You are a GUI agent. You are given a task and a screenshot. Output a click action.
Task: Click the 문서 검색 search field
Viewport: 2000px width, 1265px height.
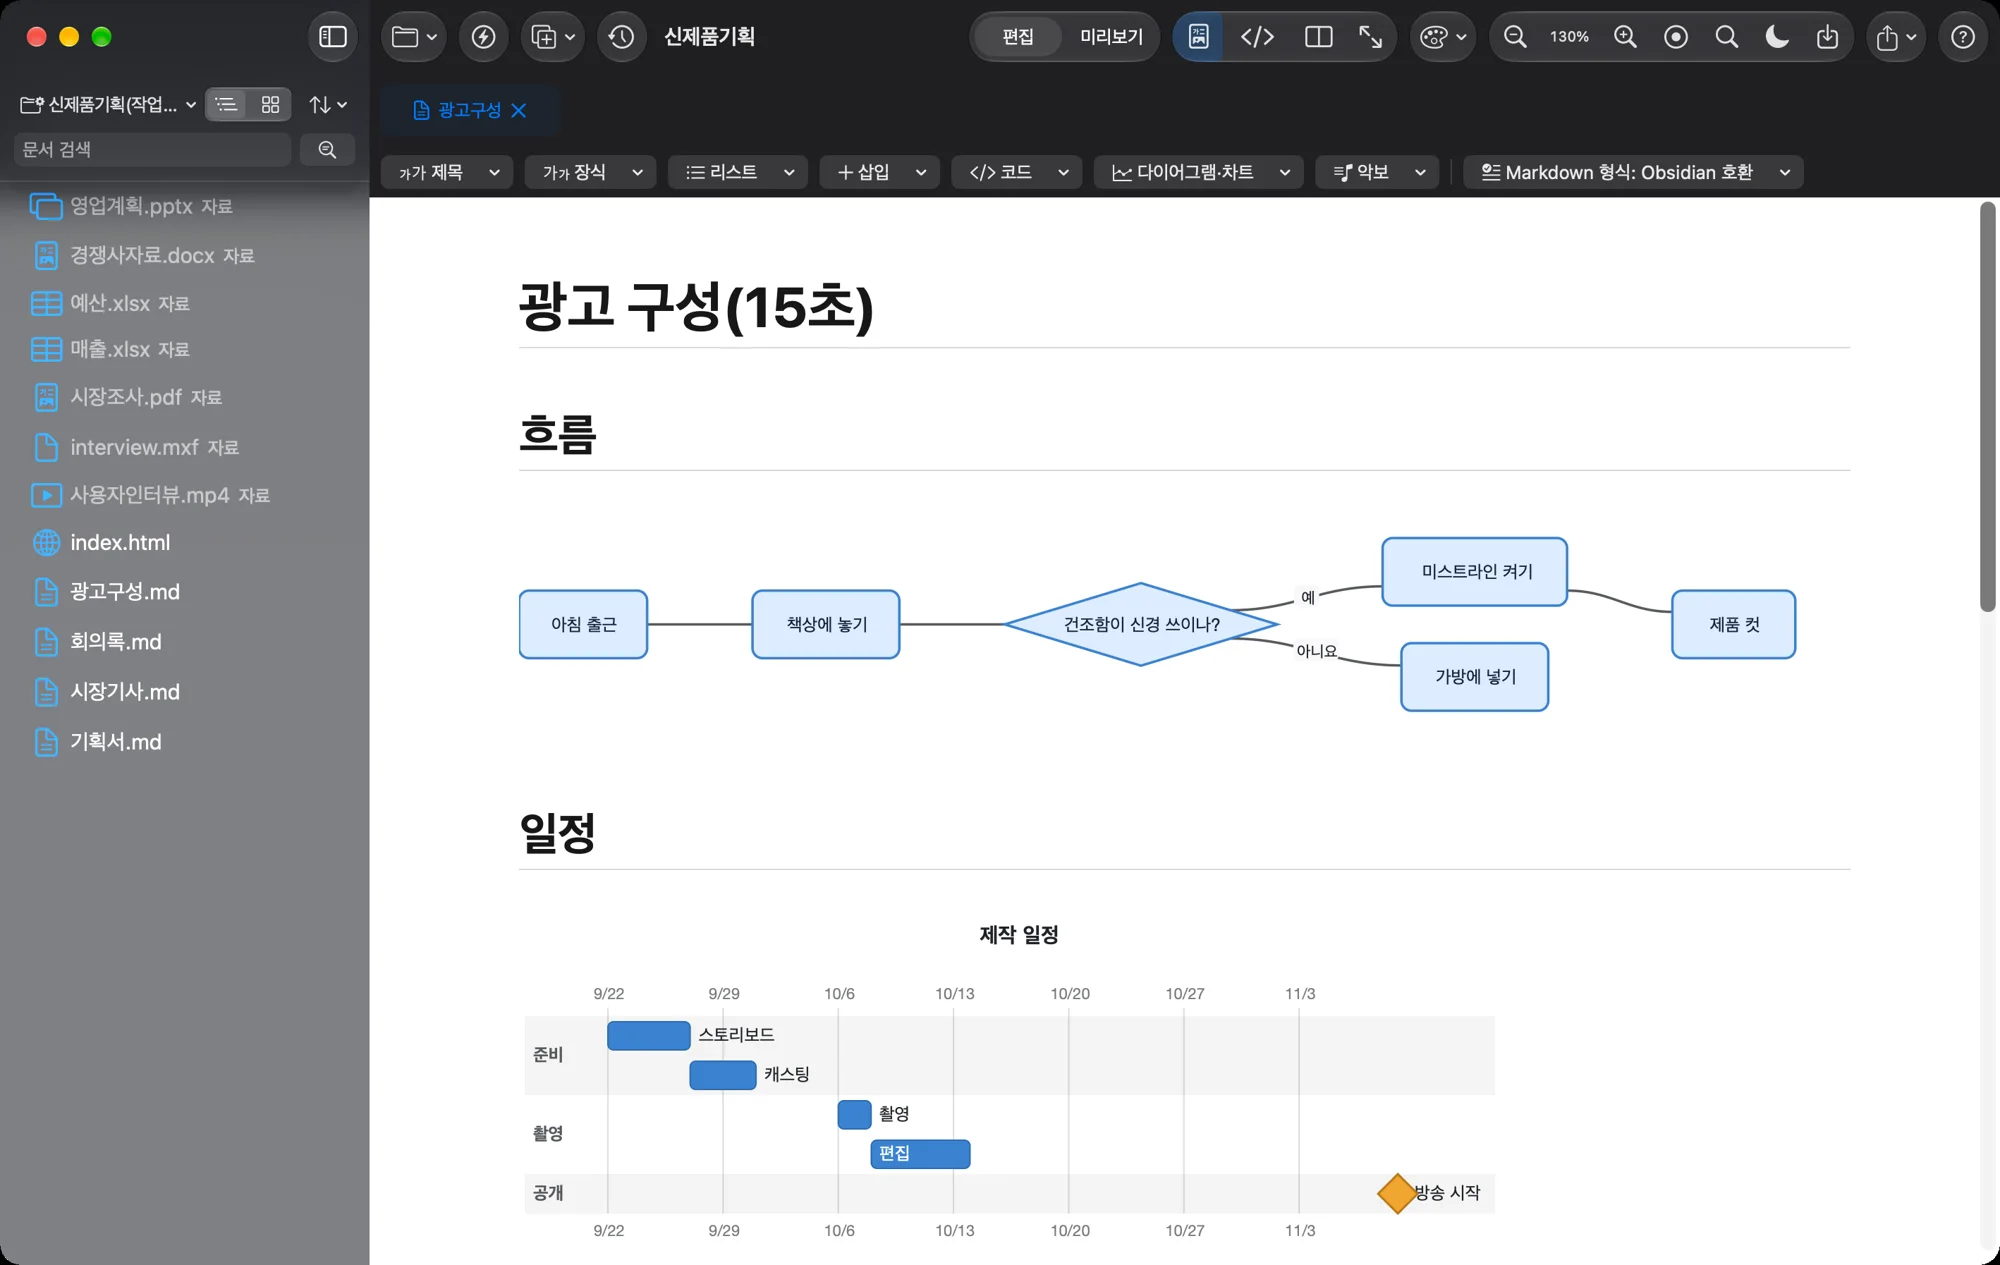(153, 149)
